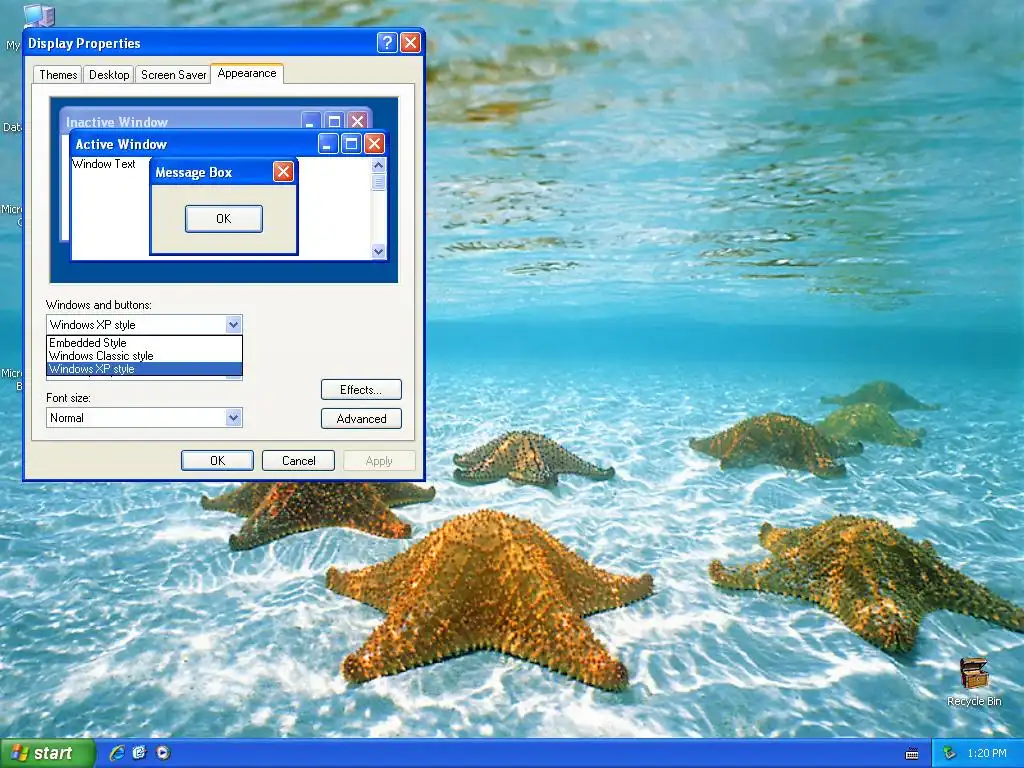Select the Appearance tab
This screenshot has height=768, width=1024.
tap(247, 73)
